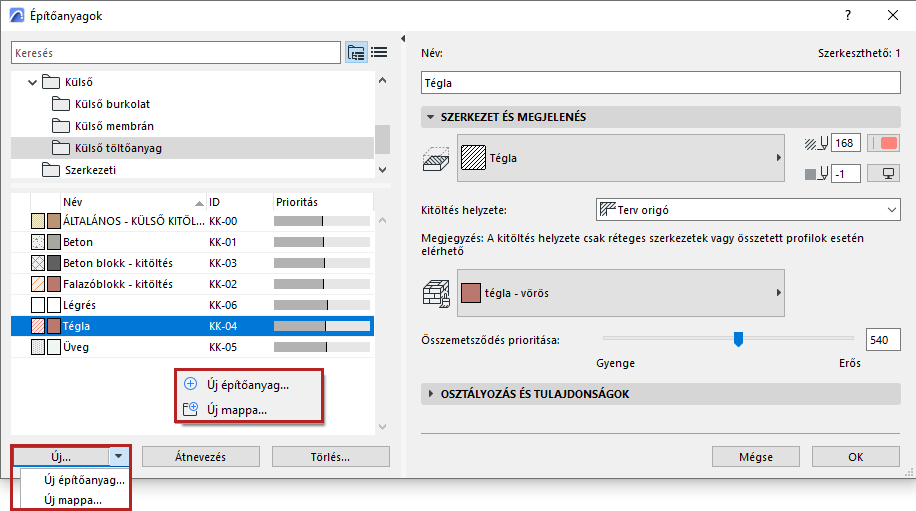
Task: Open the Tégla cut fill selector
Action: pyautogui.click(x=620, y=158)
